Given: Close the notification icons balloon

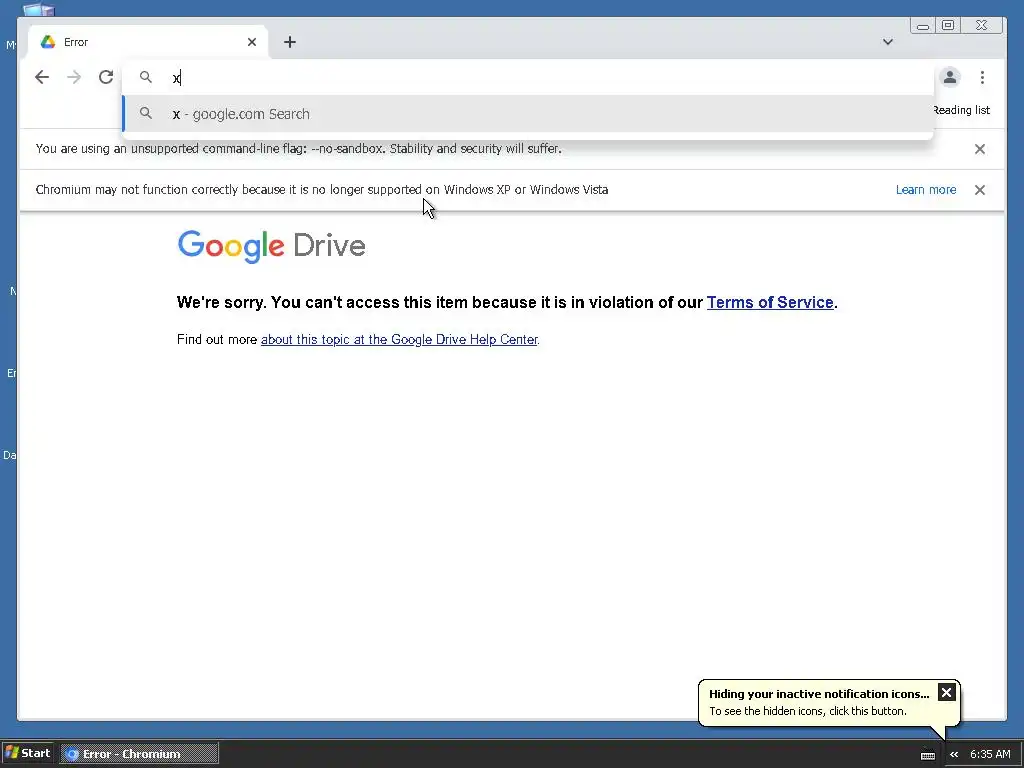Looking at the screenshot, I should [946, 692].
